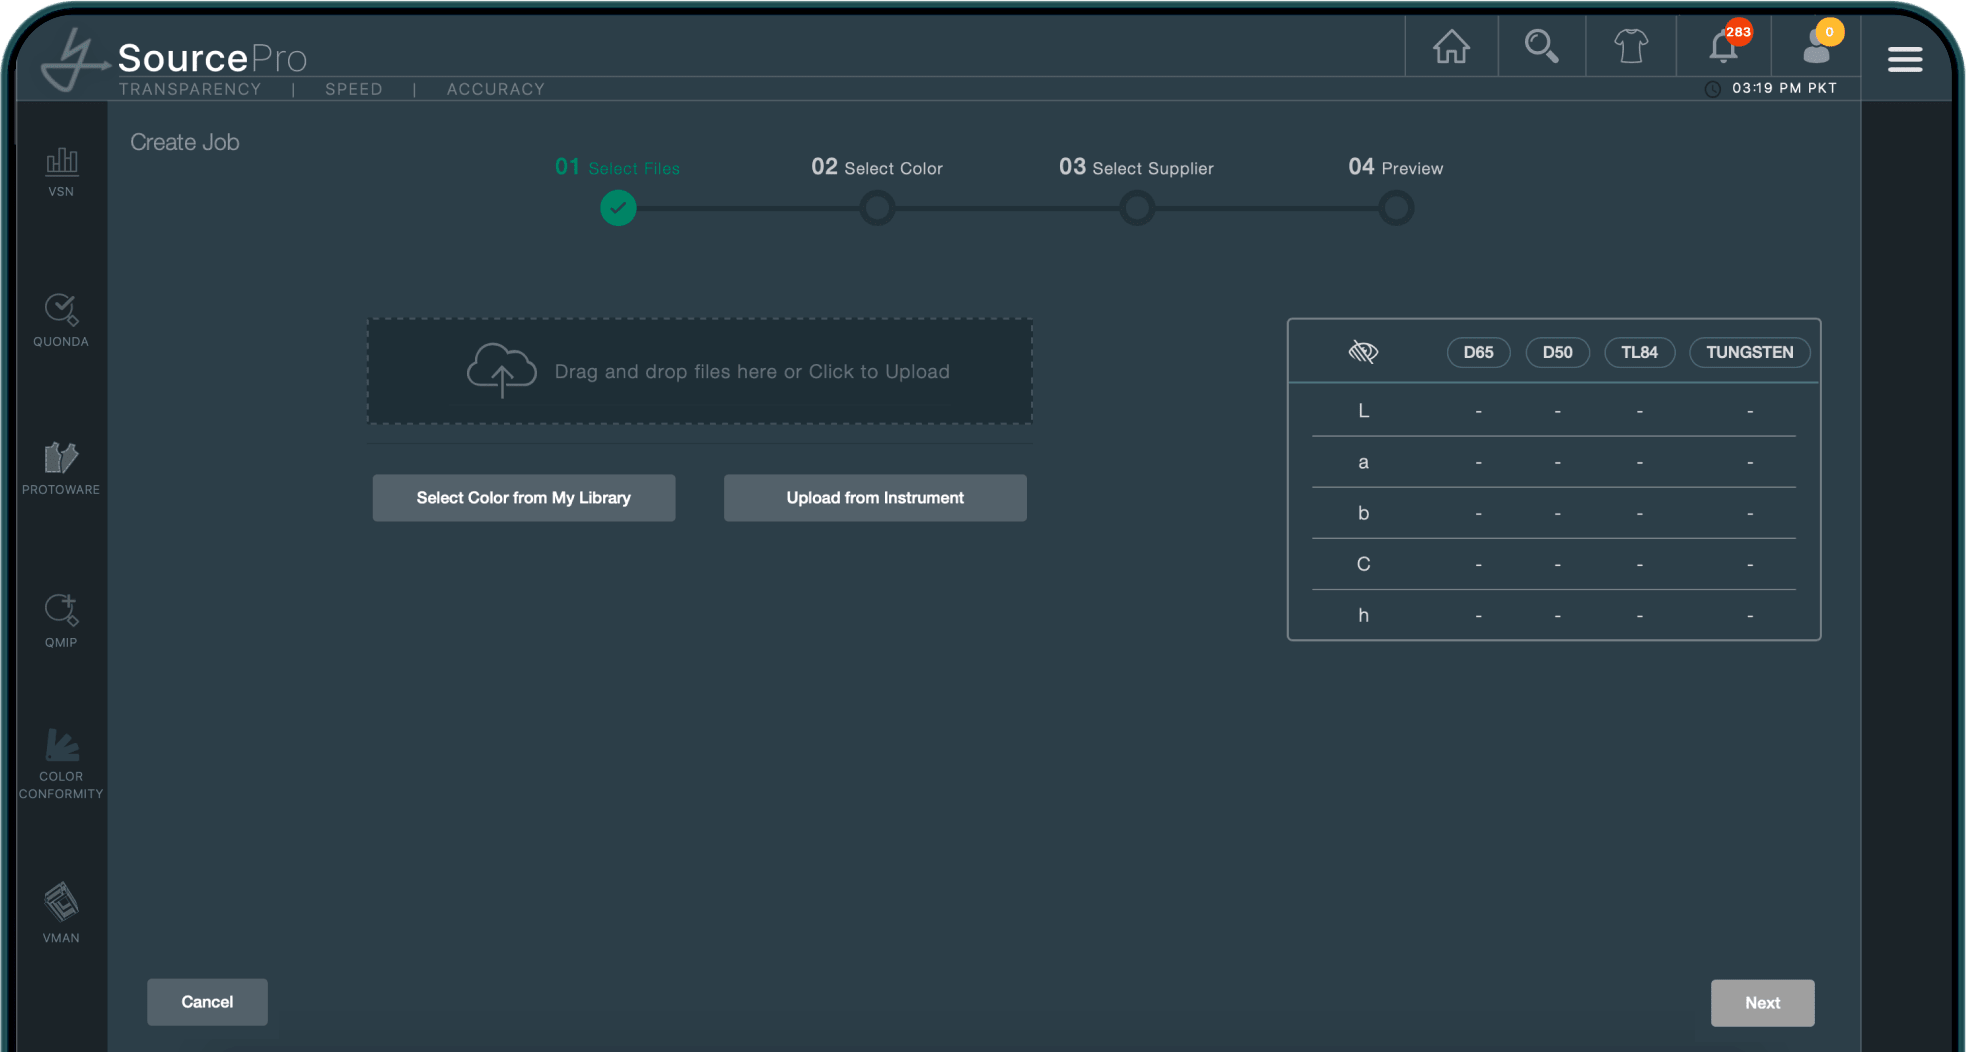This screenshot has width=1966, height=1052.
Task: Select the TL84 illuminant
Action: point(1639,352)
